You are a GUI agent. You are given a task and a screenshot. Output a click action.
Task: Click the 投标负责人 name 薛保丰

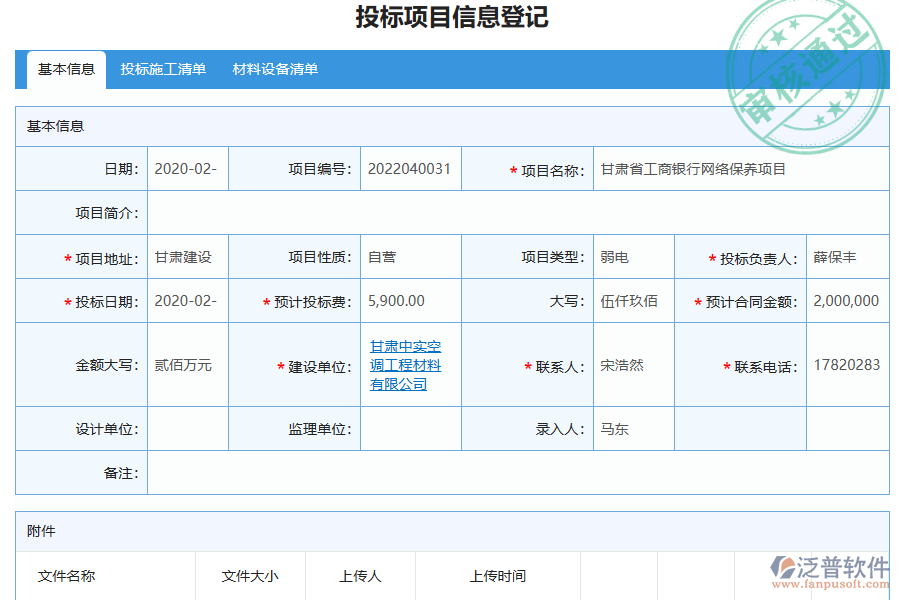click(837, 256)
